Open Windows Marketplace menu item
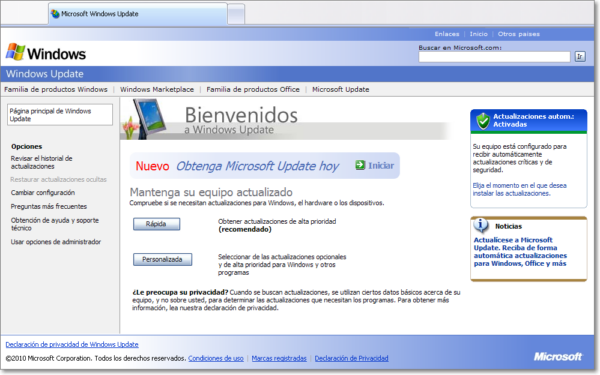This screenshot has height=375, width=600. 157,90
